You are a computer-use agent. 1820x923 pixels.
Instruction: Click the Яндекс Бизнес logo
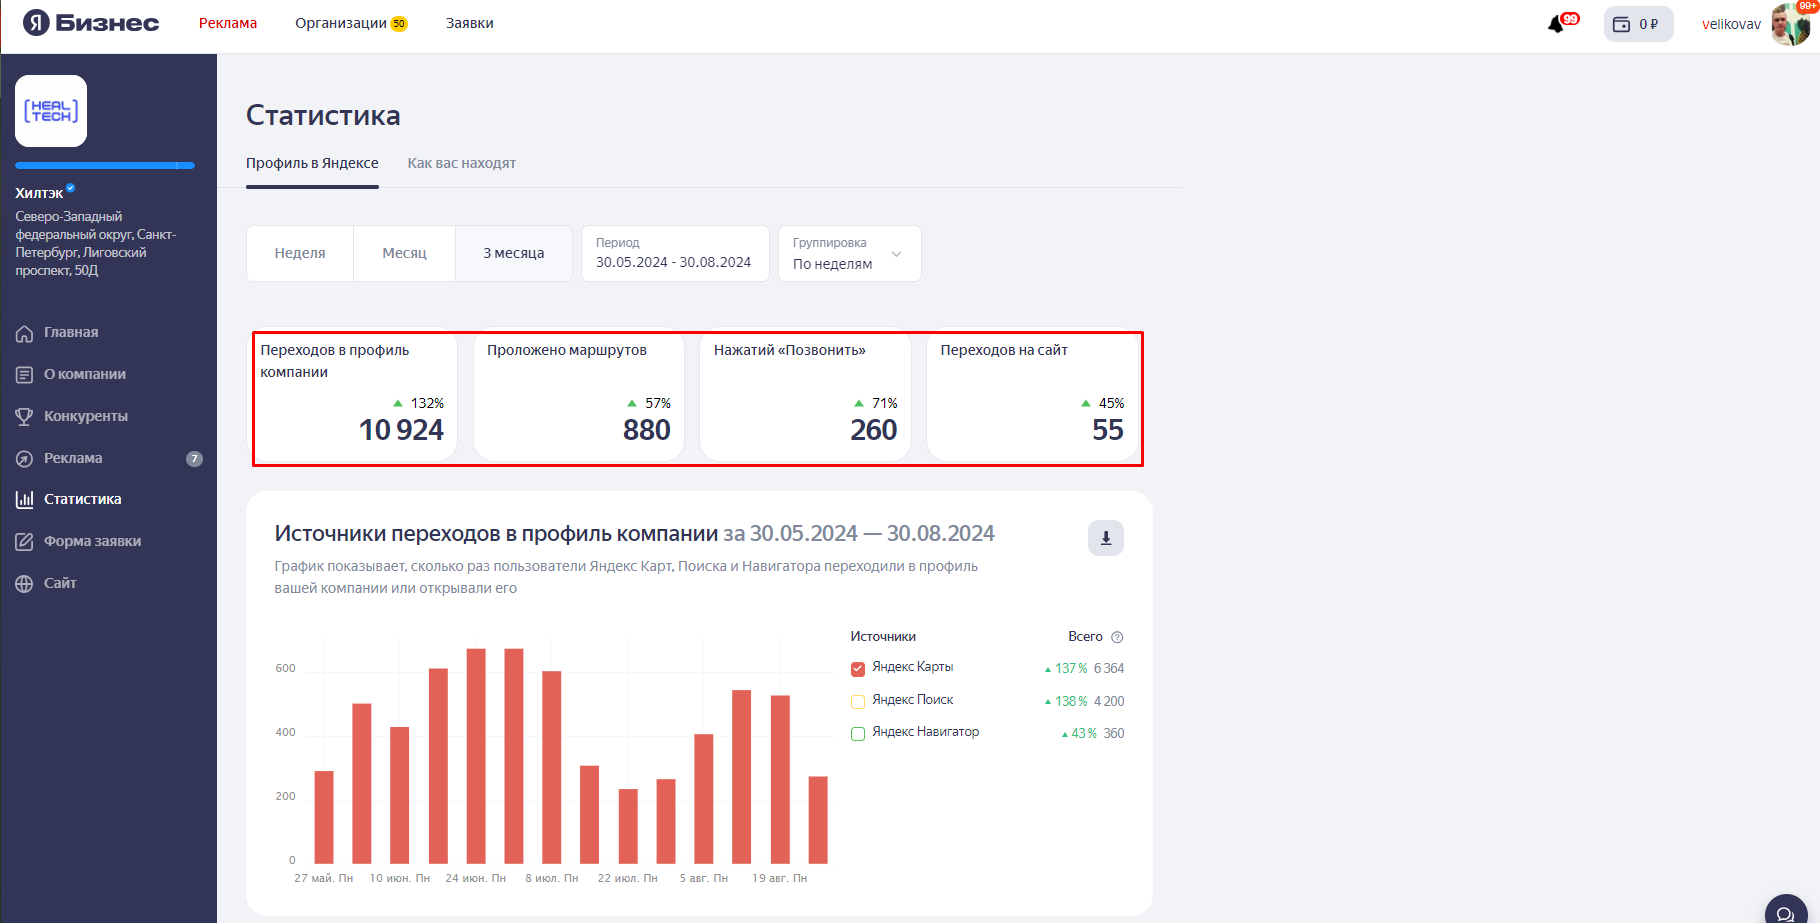[91, 23]
